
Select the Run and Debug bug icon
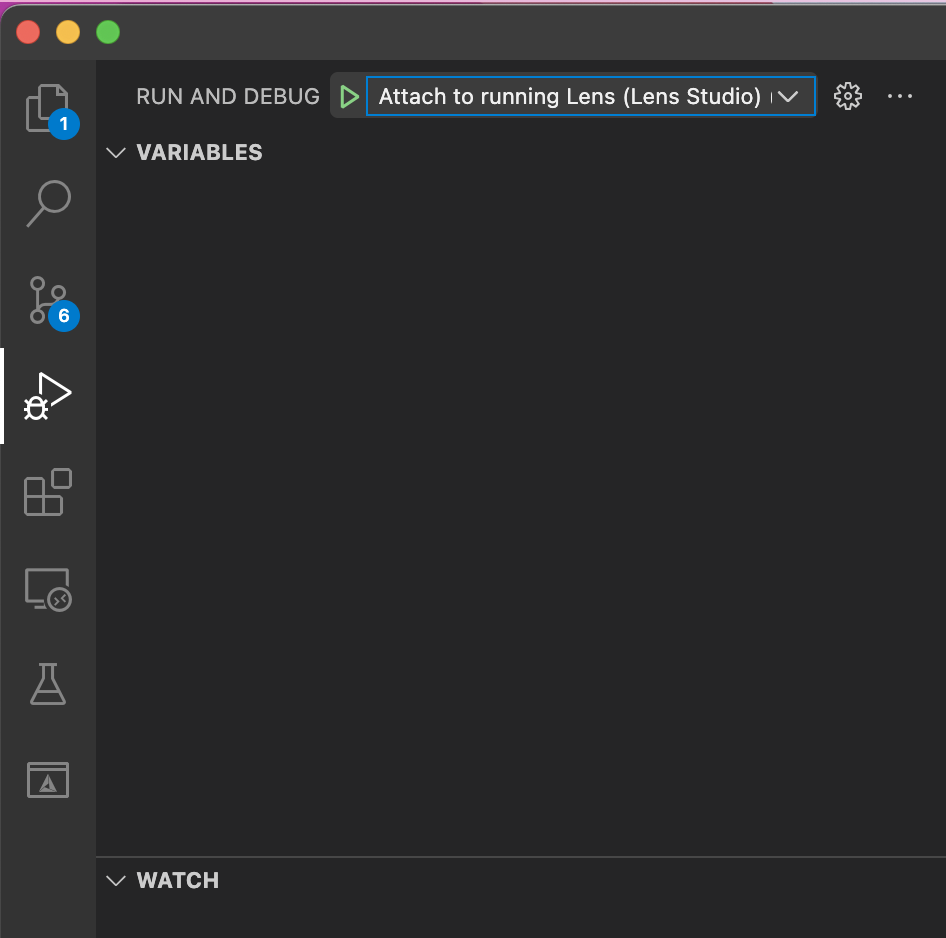coord(47,397)
